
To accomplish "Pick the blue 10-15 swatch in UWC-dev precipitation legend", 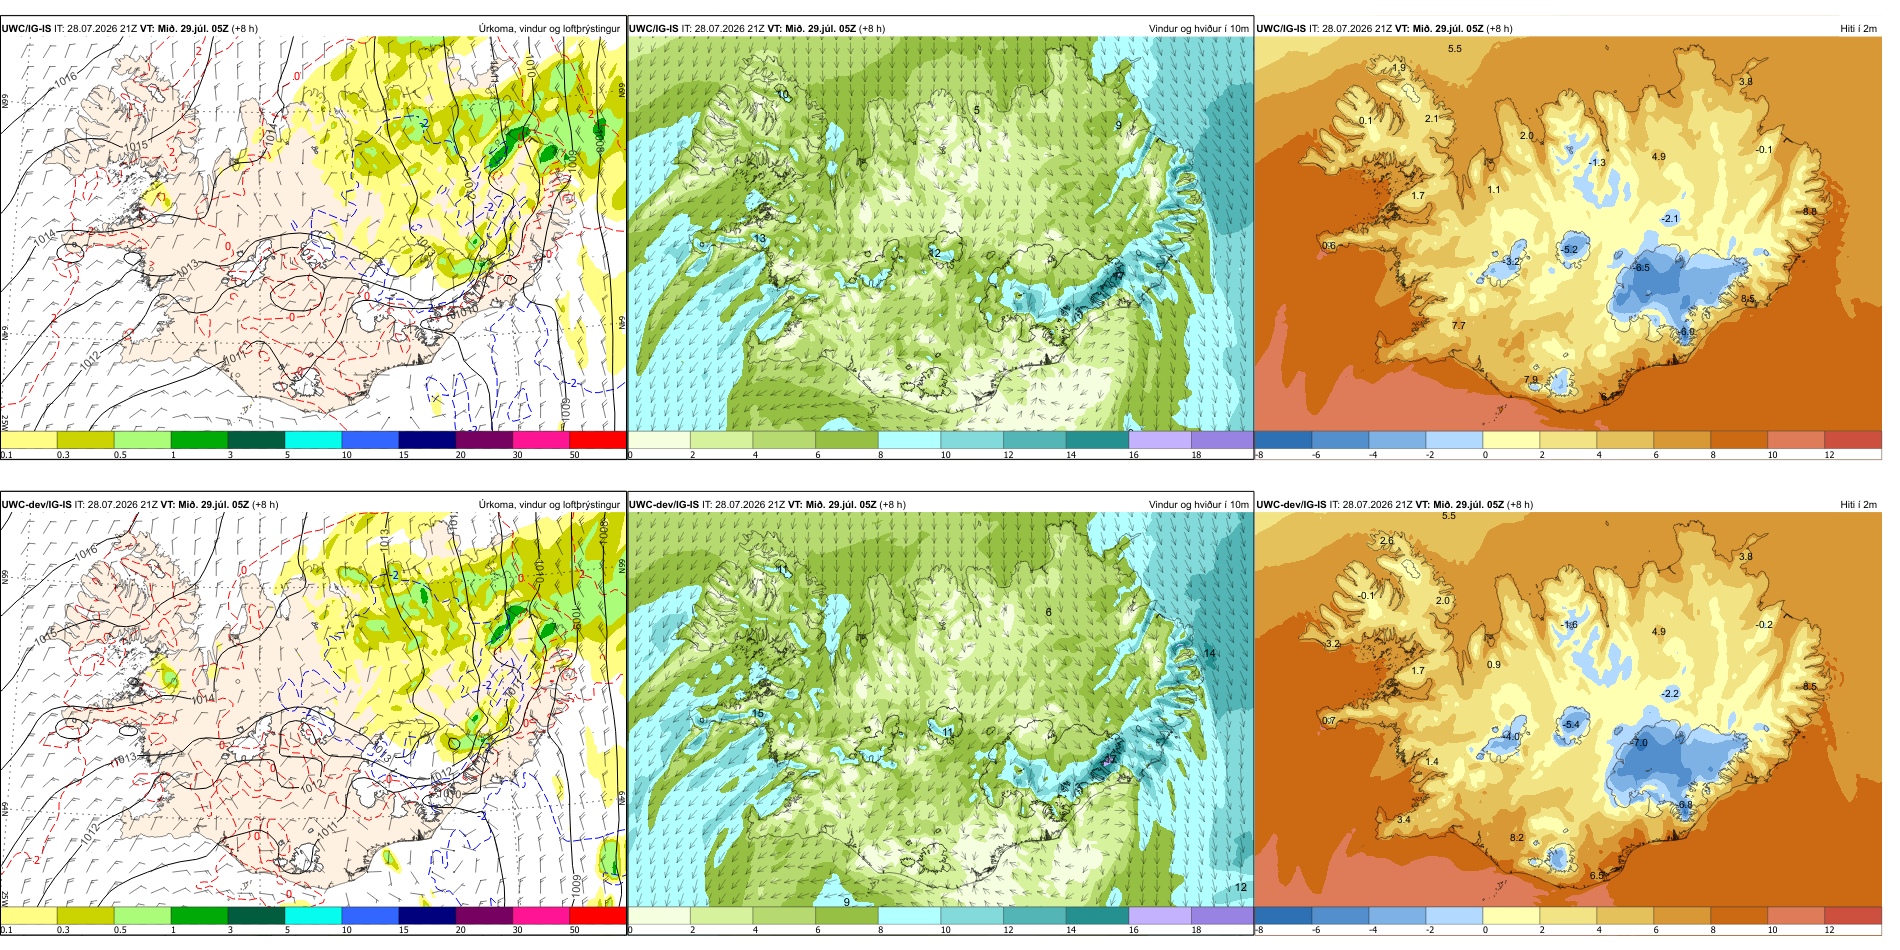I will 370,916.
